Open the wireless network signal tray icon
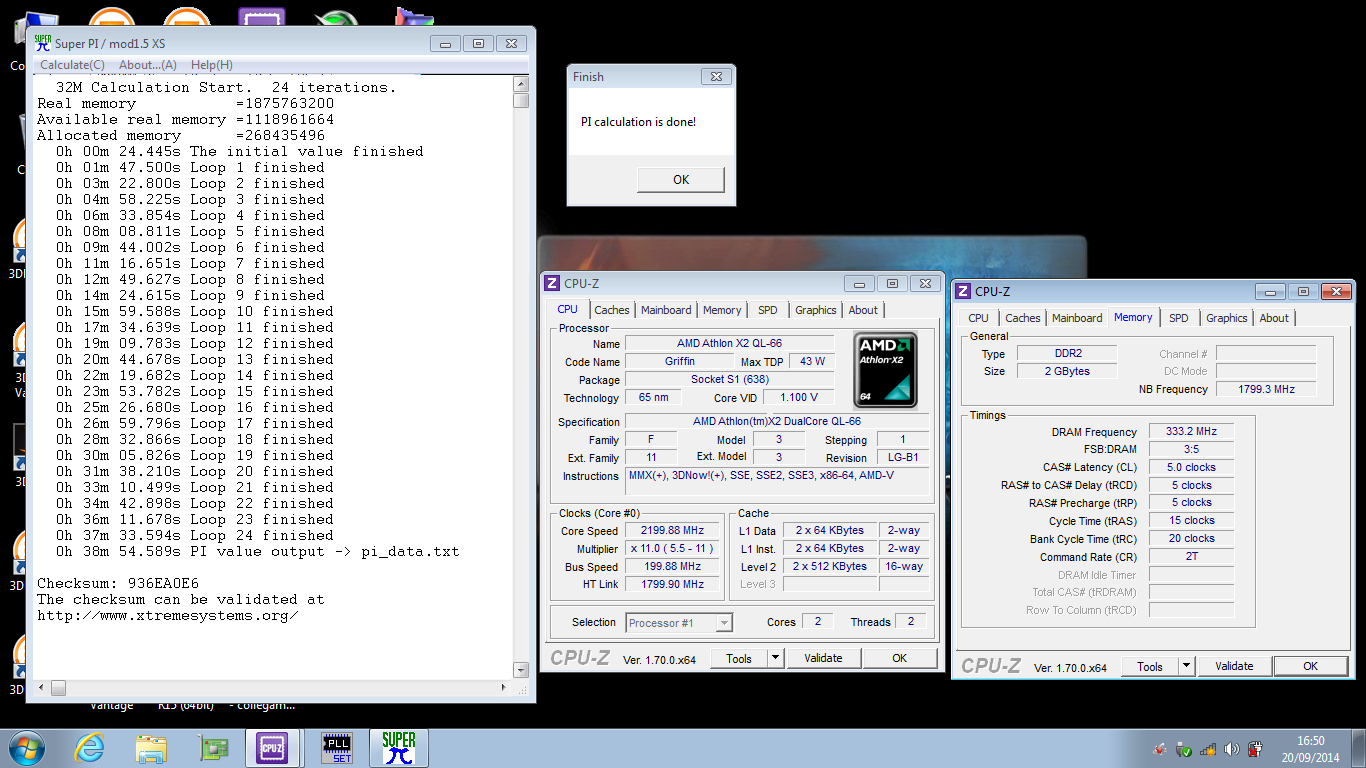 1208,748
